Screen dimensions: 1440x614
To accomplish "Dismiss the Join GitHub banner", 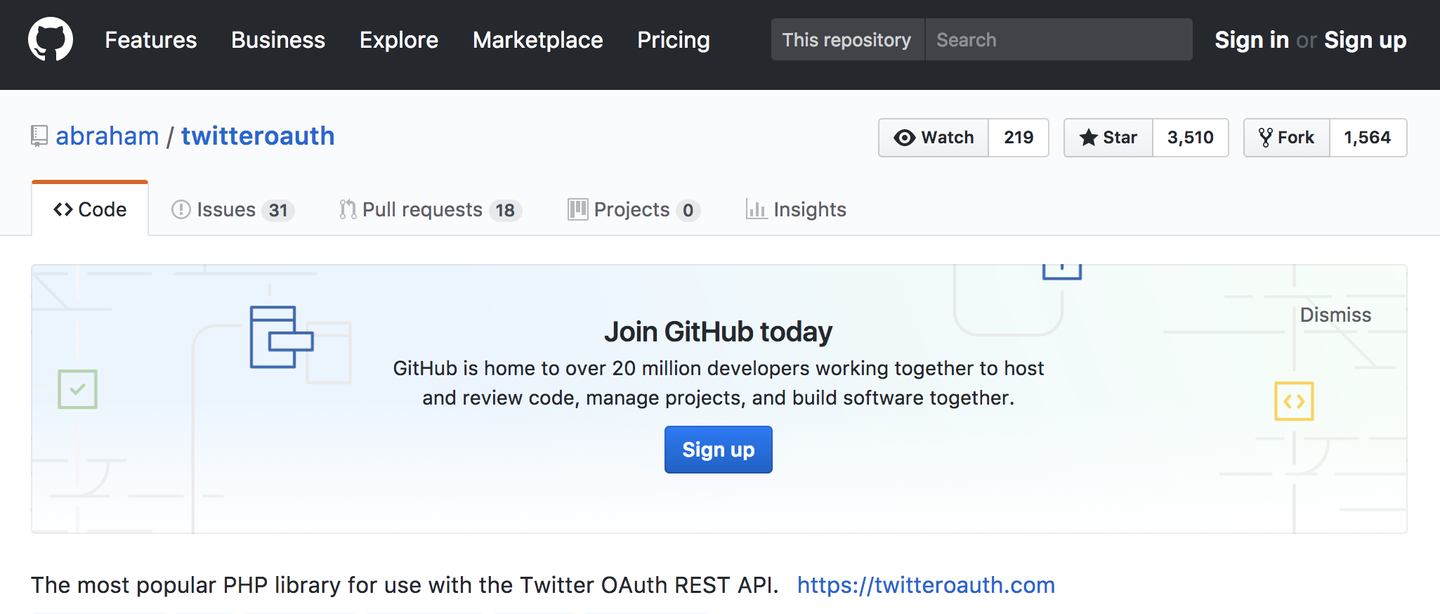I will tap(1335, 315).
